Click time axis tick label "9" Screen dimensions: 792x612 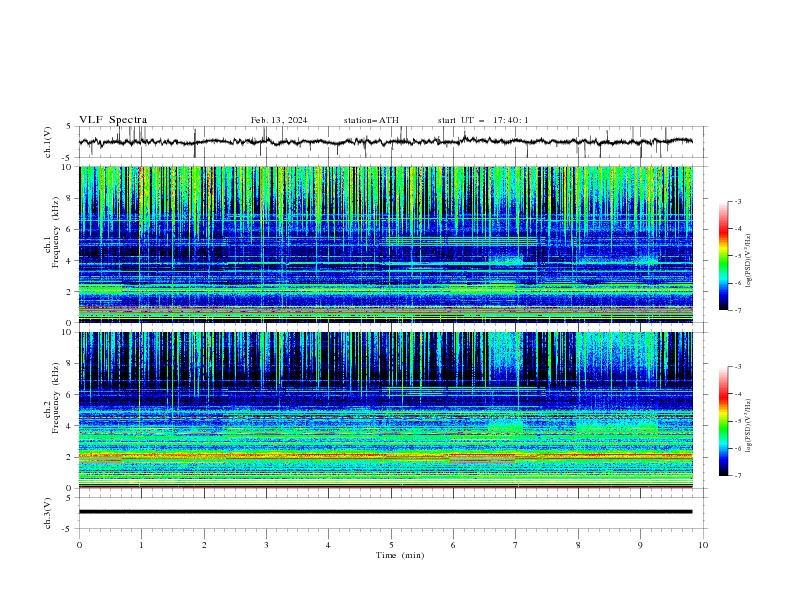click(640, 545)
